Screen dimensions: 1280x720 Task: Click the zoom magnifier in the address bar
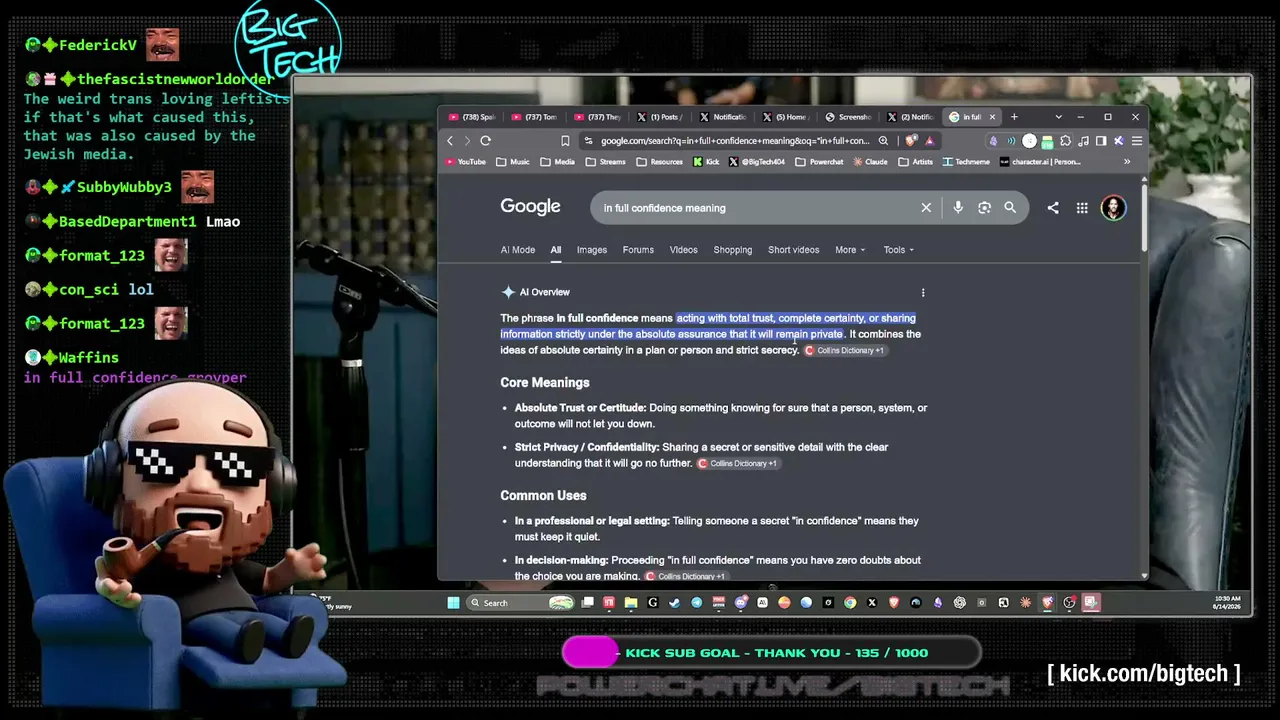(883, 141)
